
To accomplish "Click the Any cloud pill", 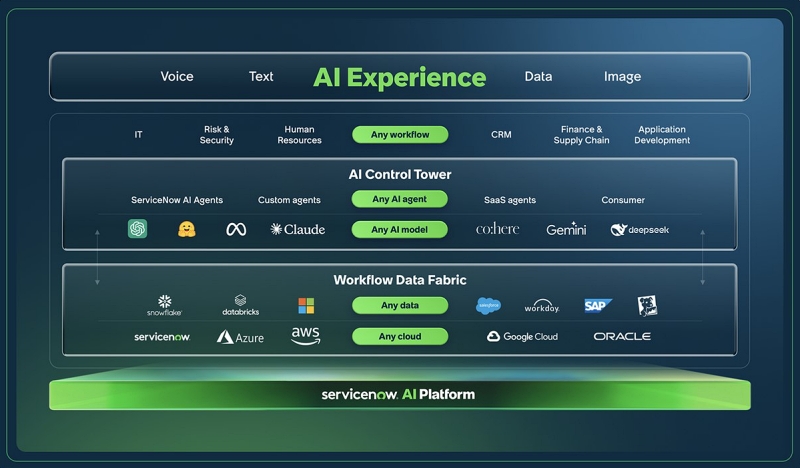I will click(x=400, y=337).
